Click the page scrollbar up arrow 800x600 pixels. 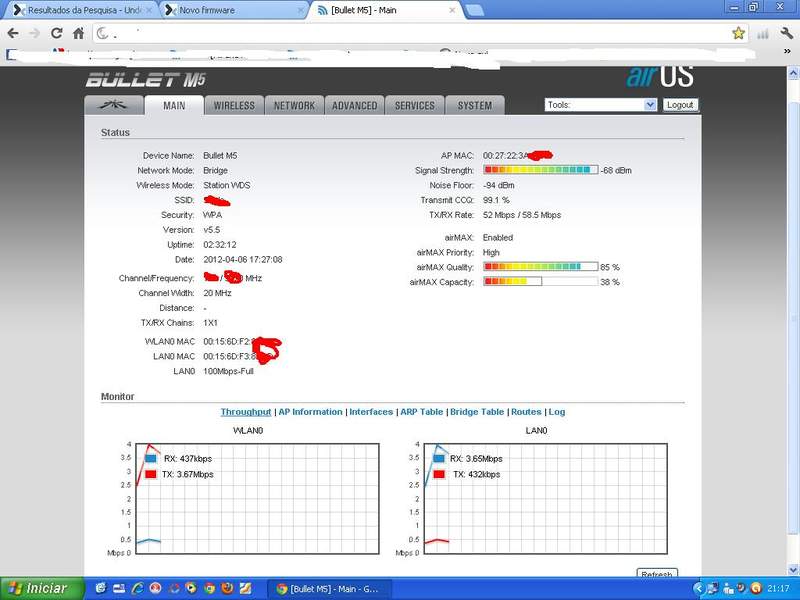click(793, 74)
